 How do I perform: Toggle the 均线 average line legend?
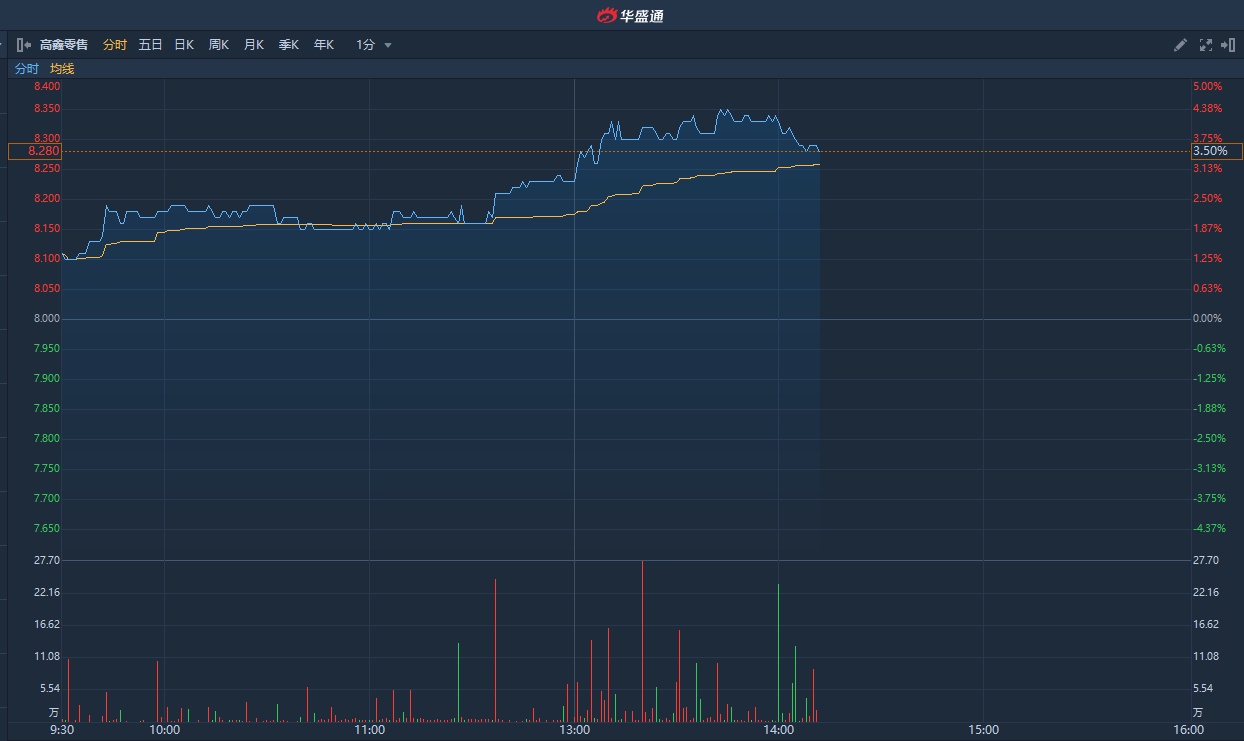click(62, 69)
